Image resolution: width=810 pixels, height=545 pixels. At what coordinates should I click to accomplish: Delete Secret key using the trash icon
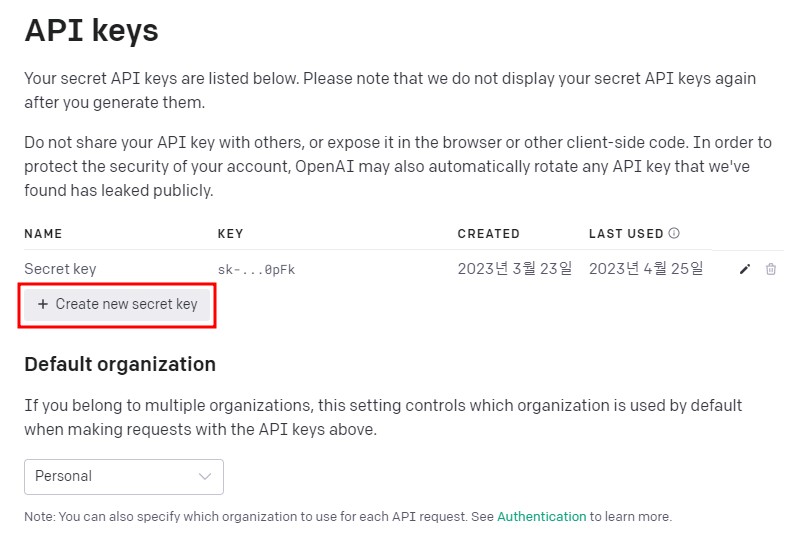(x=771, y=269)
